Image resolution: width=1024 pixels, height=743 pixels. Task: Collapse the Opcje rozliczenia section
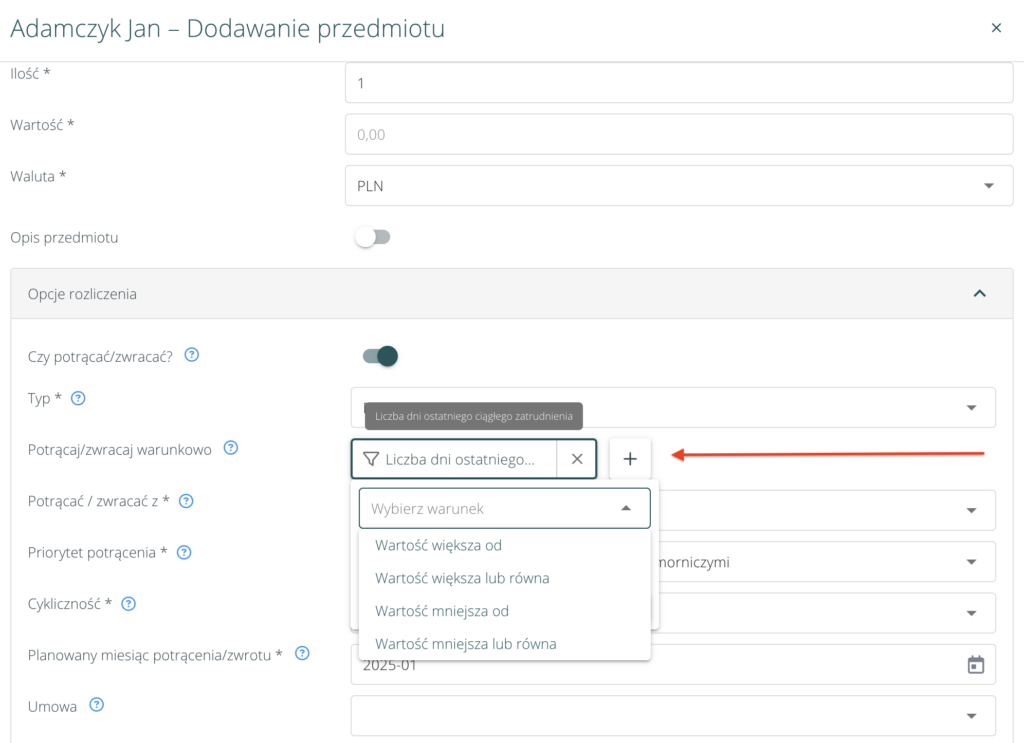[x=979, y=294]
